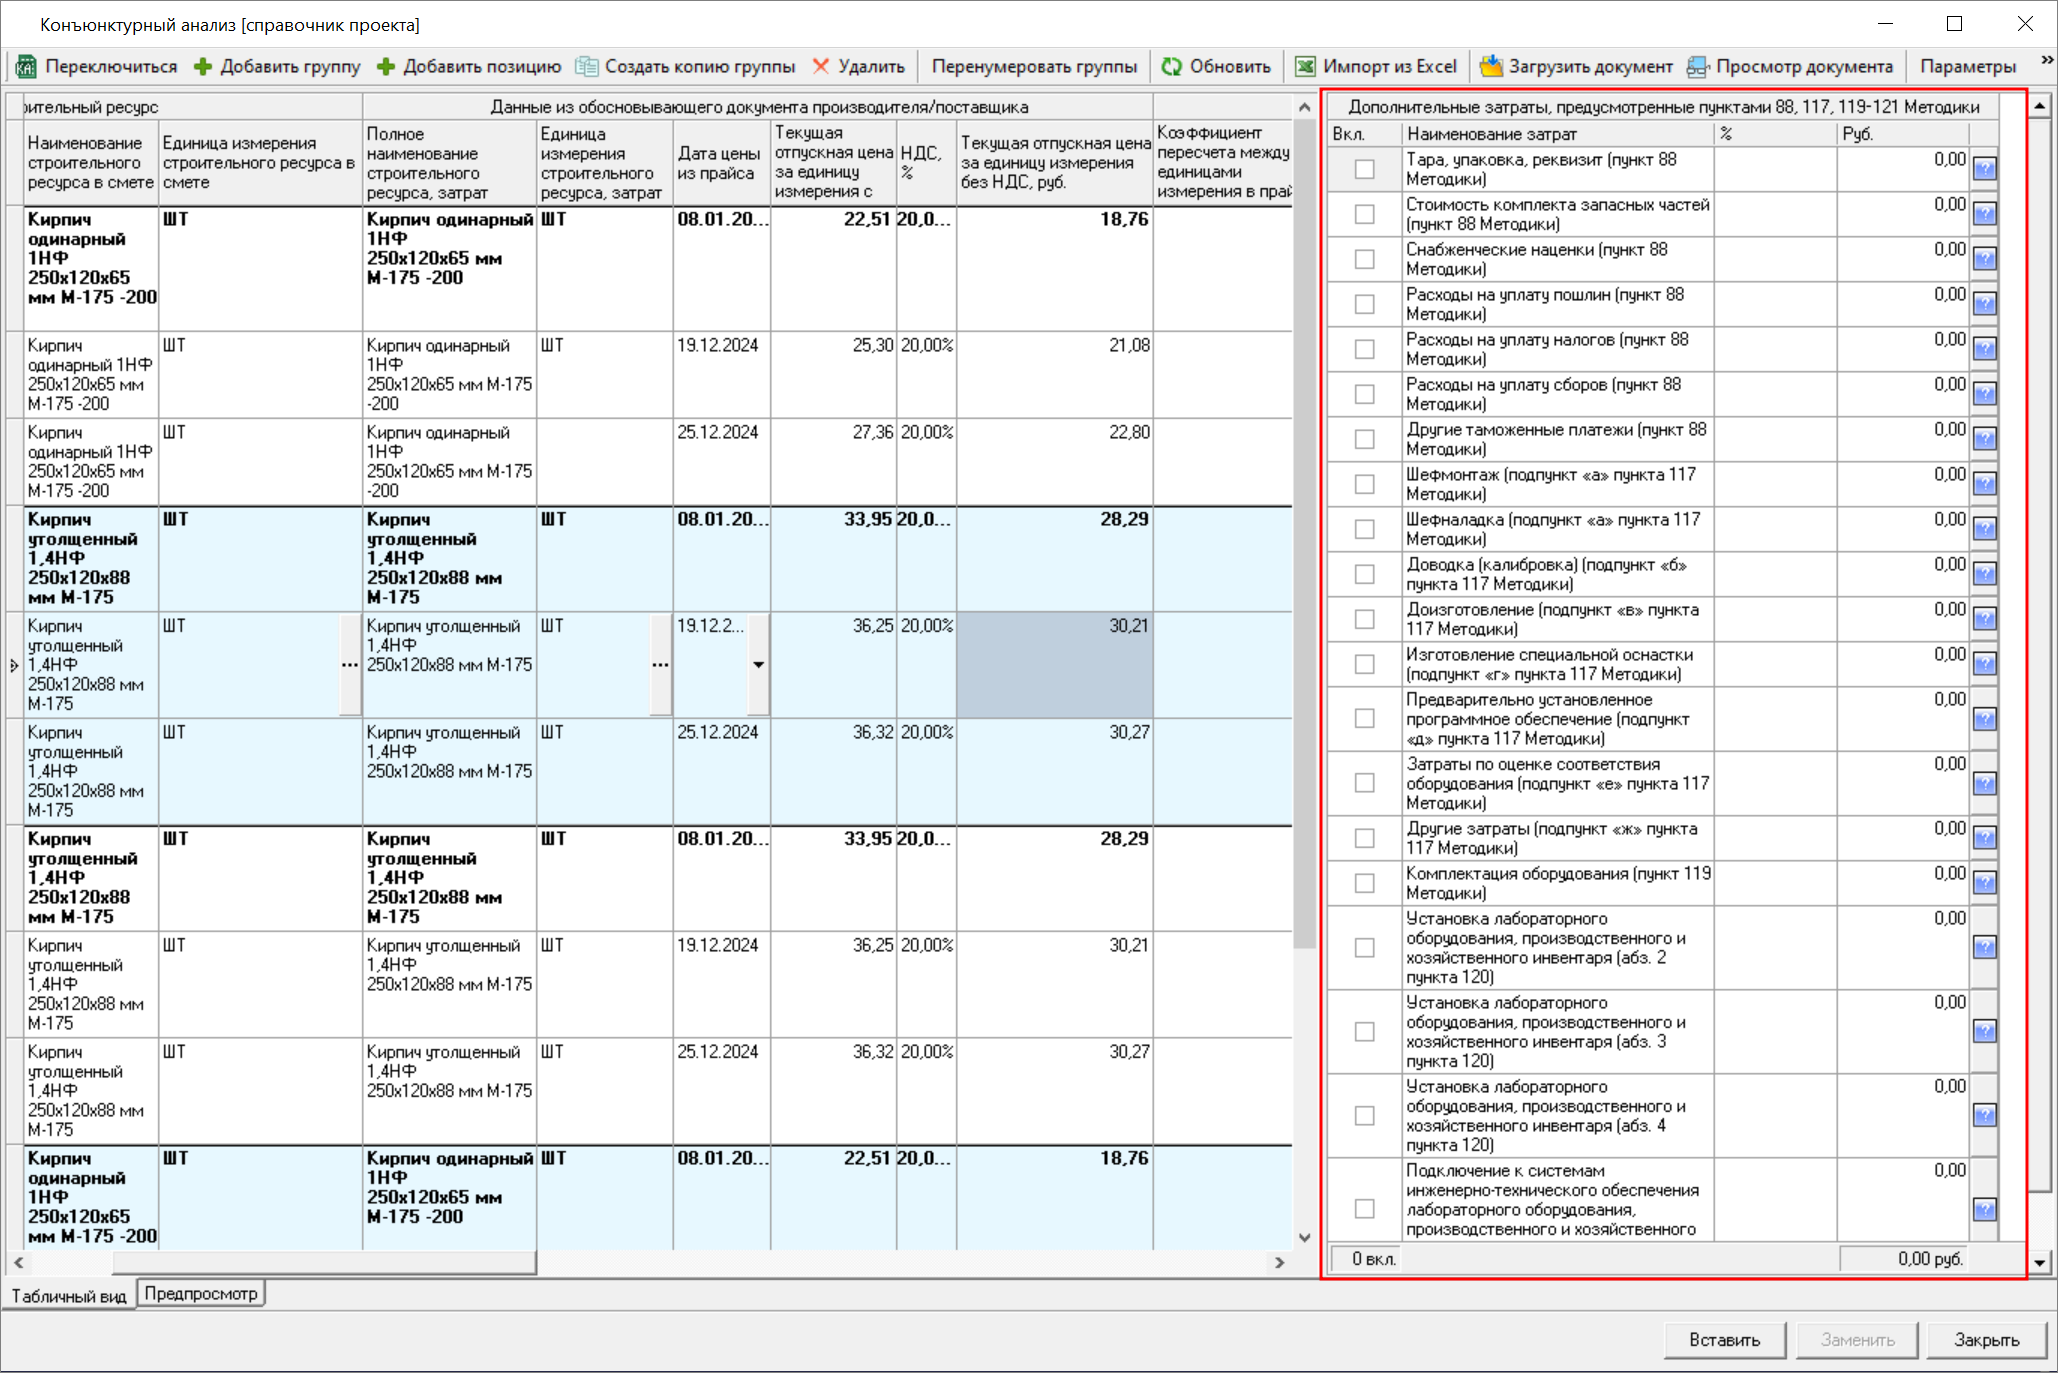The width and height of the screenshot is (2058, 1373).
Task: Click the green Обновить refresh icon
Action: [x=1172, y=67]
